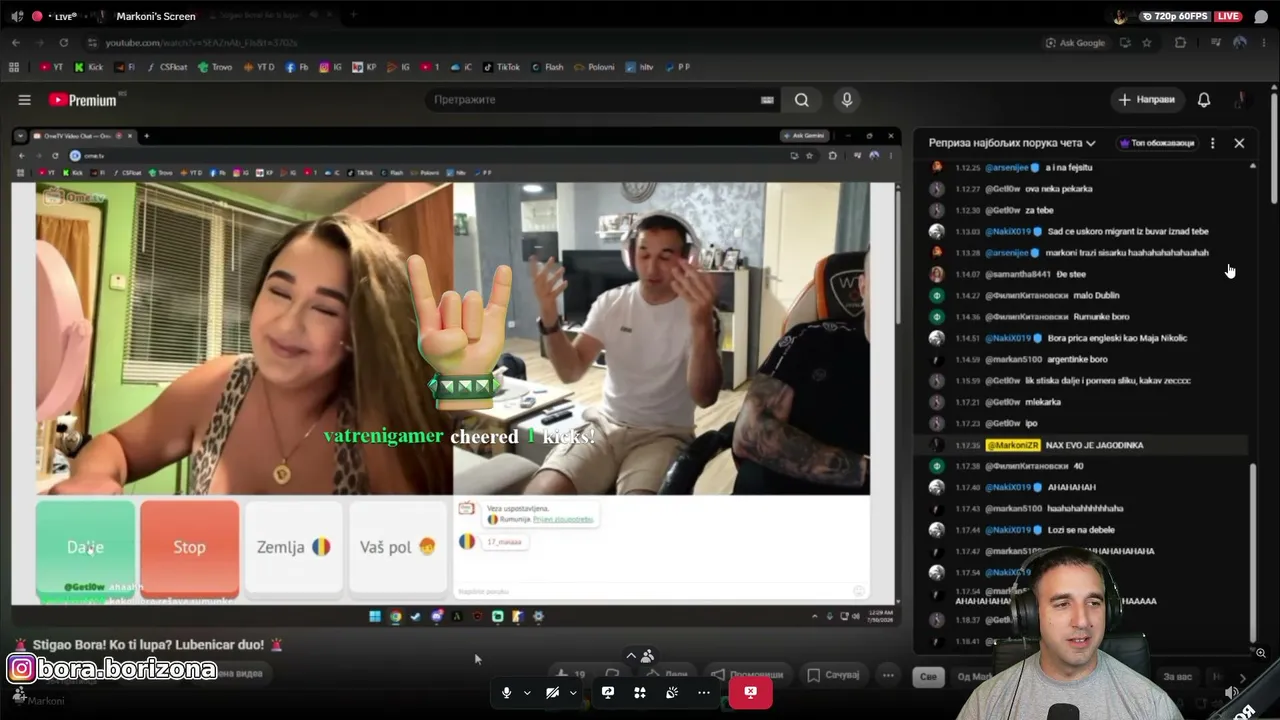The image size is (1280, 720).
Task: Open more options ellipsis in call toolbar
Action: pyautogui.click(x=704, y=692)
